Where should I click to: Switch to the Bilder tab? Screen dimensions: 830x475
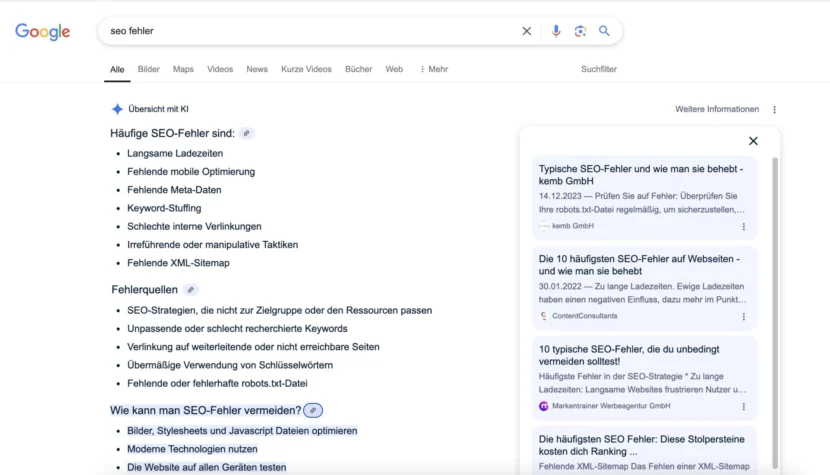[148, 69]
